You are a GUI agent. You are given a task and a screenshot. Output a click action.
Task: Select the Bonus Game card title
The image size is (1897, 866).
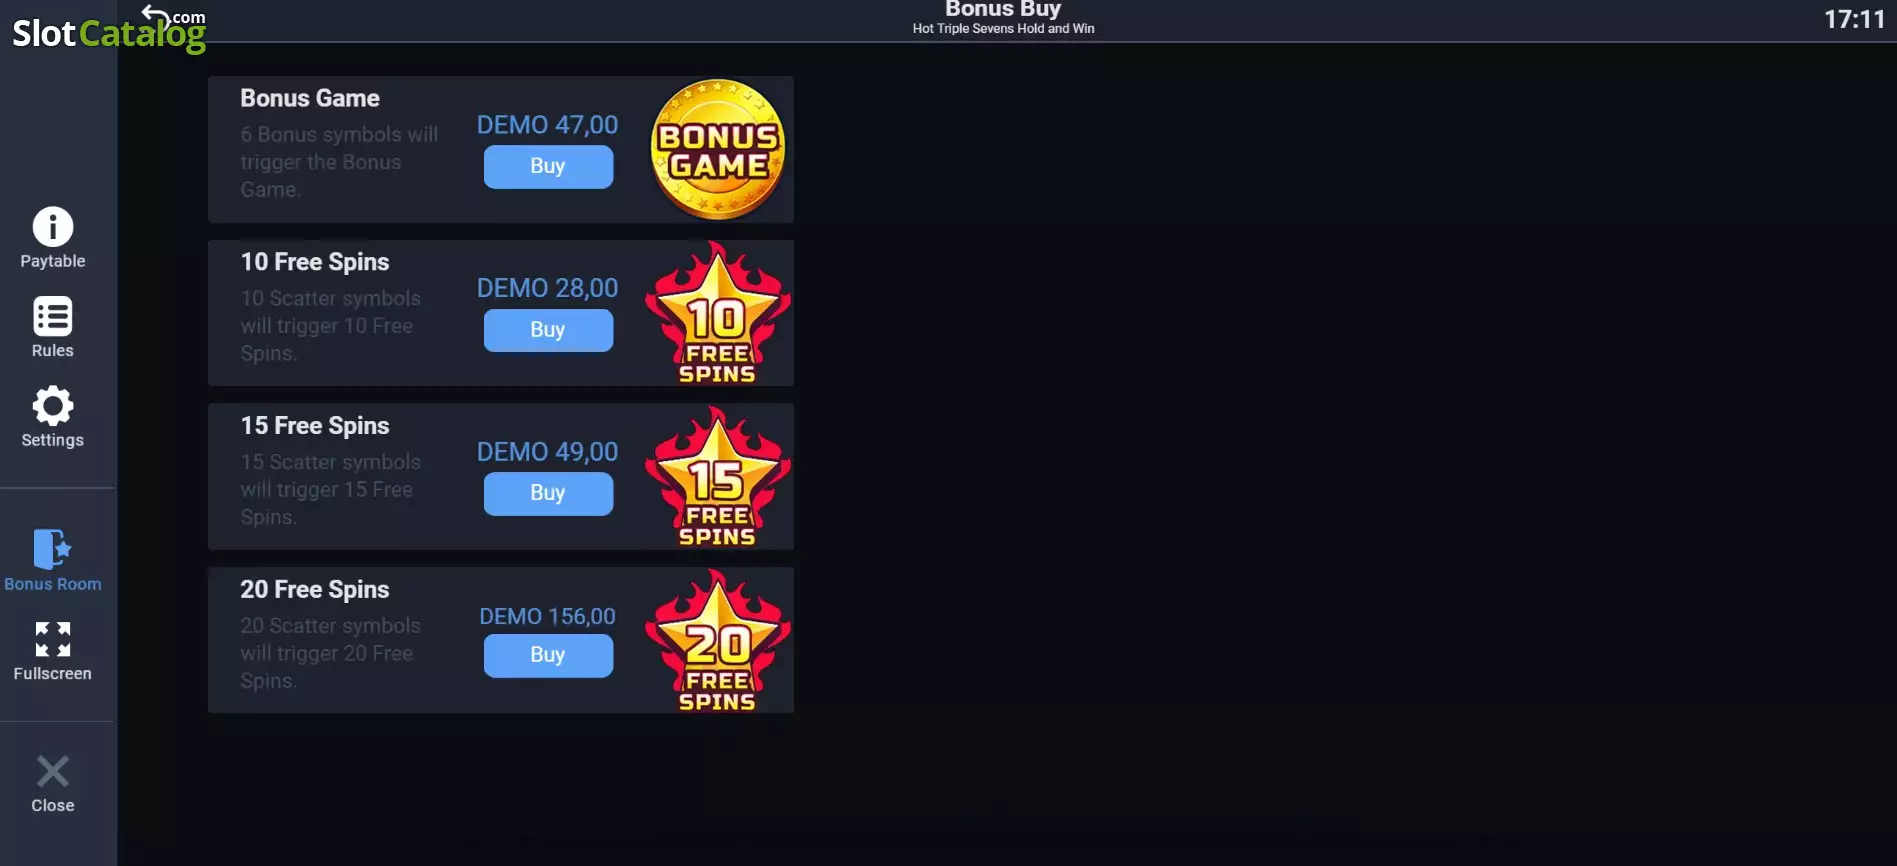(x=310, y=98)
